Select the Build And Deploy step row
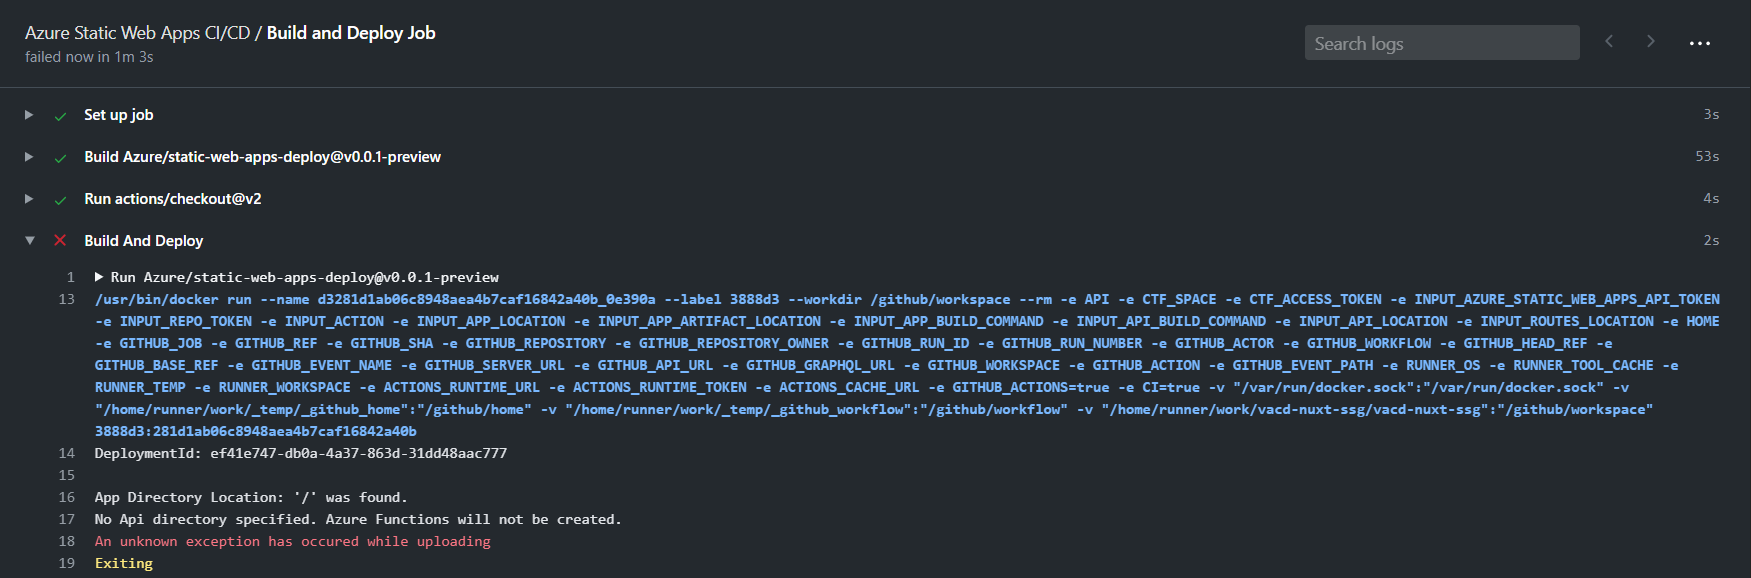The width and height of the screenshot is (1751, 578). pyautogui.click(x=143, y=240)
